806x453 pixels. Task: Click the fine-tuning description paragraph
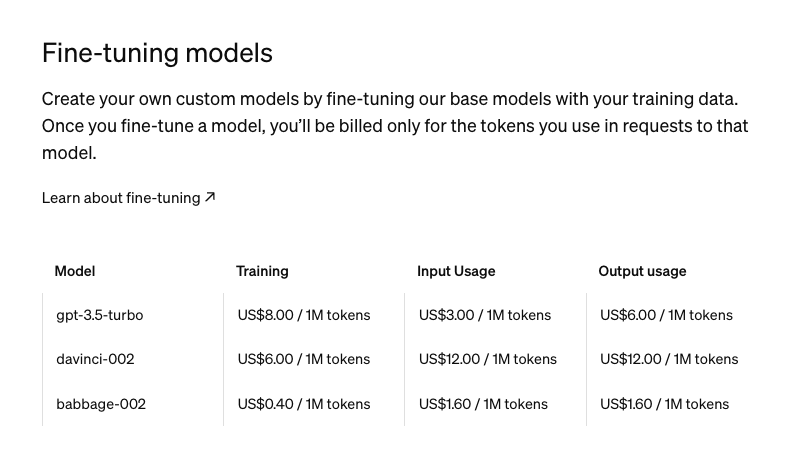[x=395, y=126]
